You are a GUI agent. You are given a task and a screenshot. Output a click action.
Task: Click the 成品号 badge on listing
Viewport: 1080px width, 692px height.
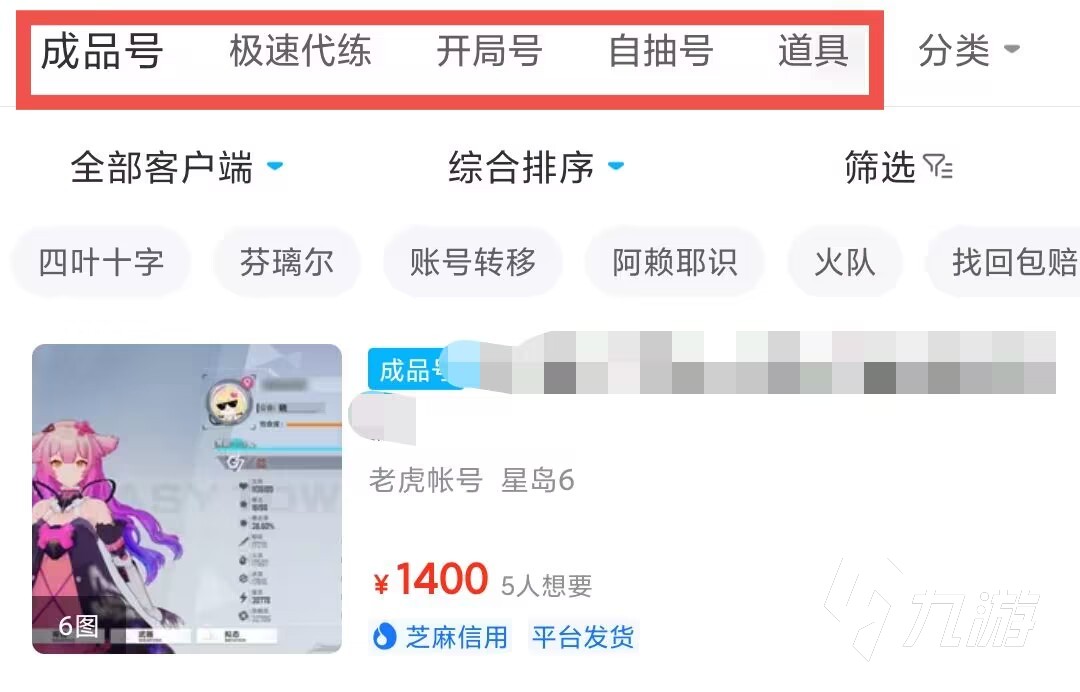click(x=410, y=370)
